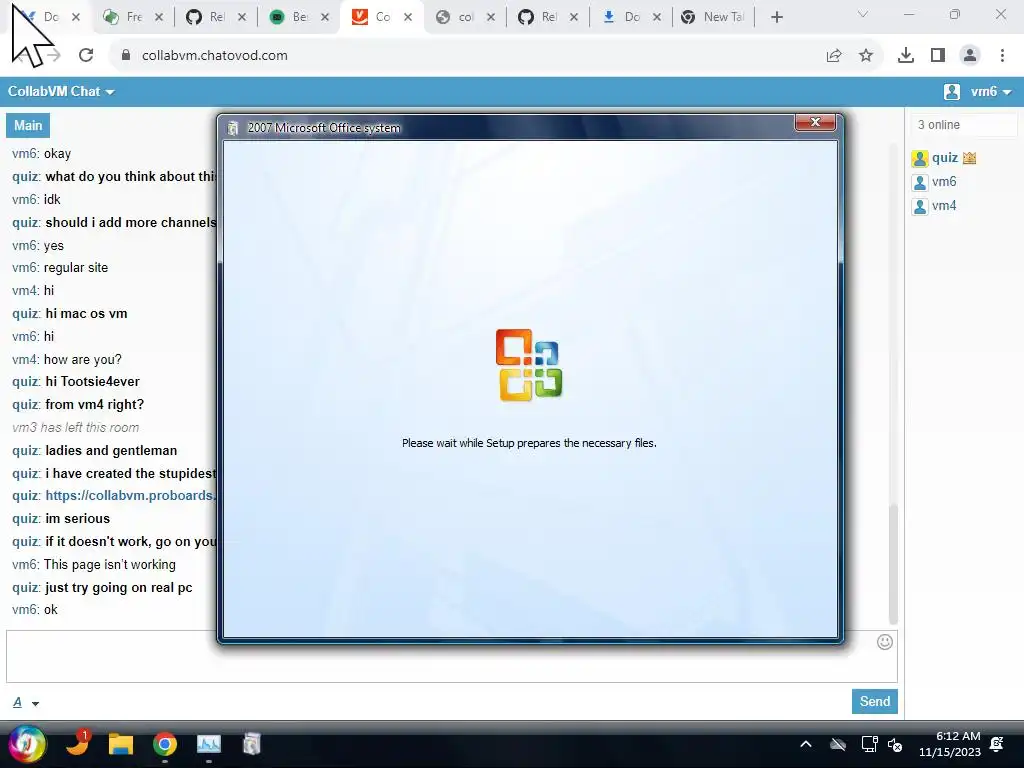Switch to the New Tab browser tab

point(714,17)
